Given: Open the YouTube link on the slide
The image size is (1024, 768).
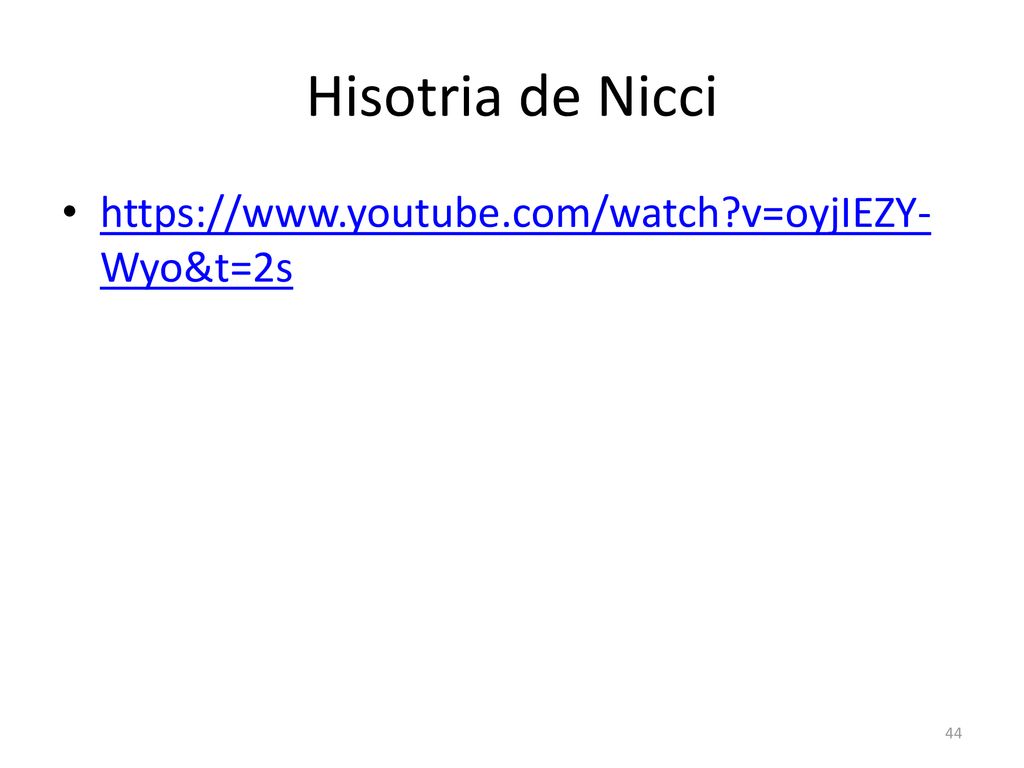Looking at the screenshot, I should [x=515, y=240].
